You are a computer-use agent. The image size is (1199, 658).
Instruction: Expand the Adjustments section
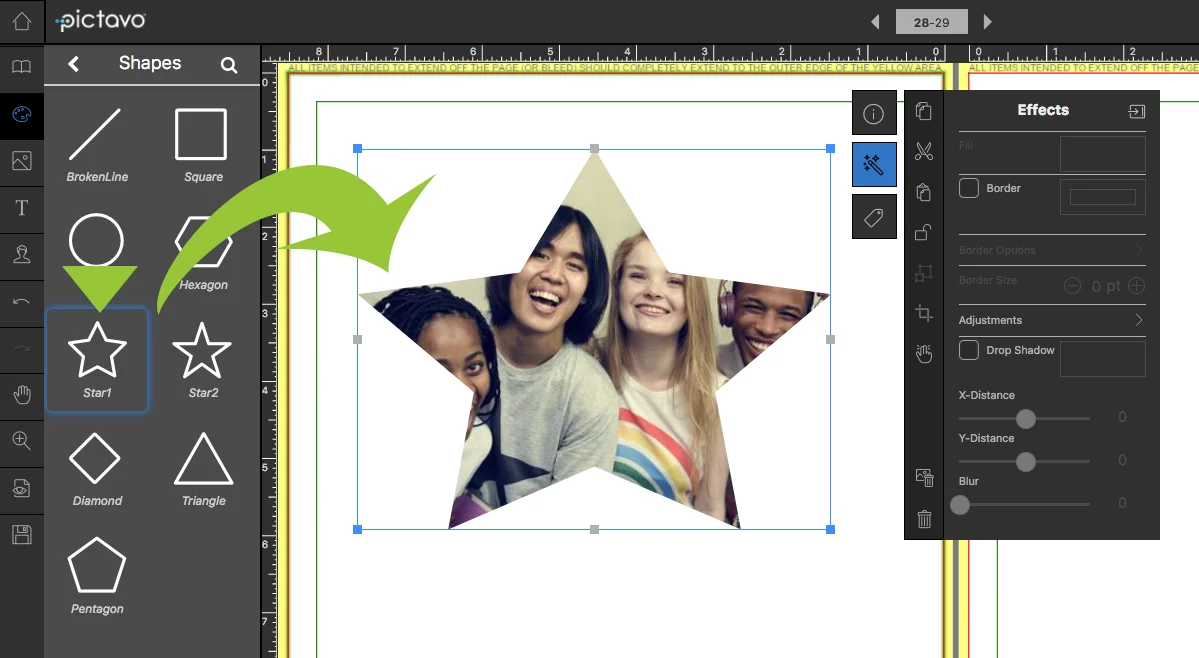click(1051, 320)
